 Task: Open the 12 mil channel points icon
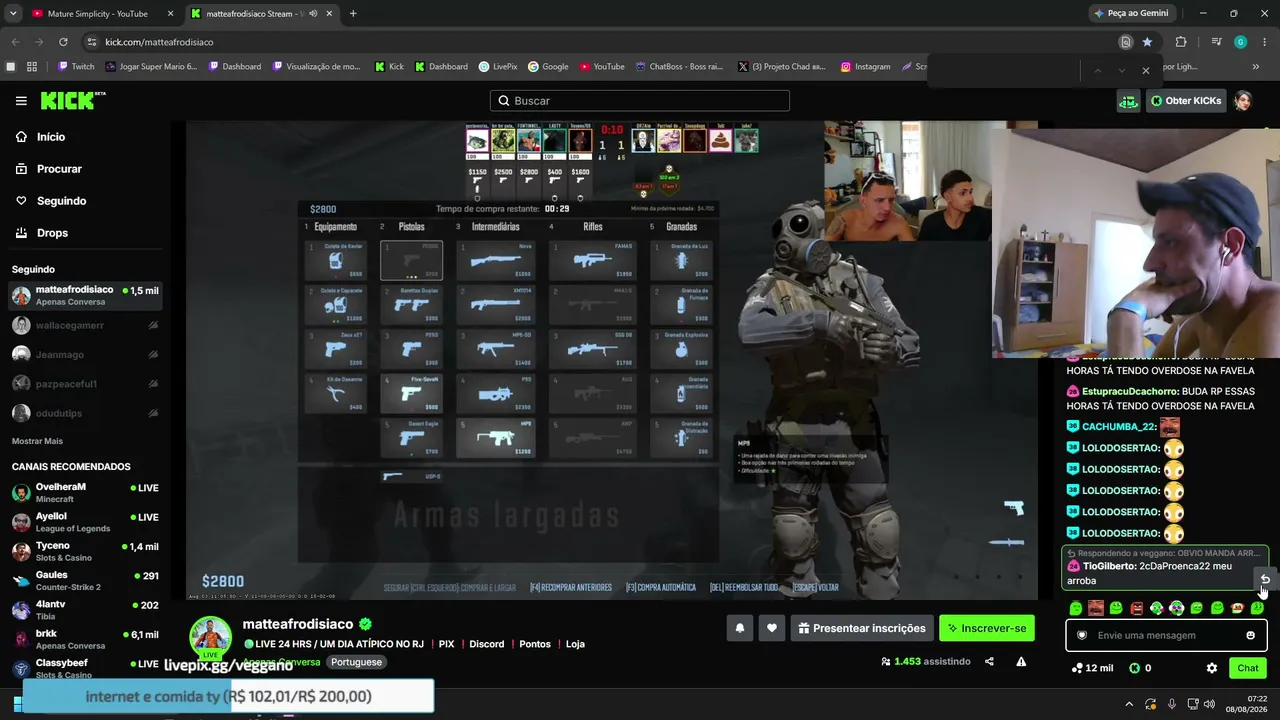coord(1077,668)
